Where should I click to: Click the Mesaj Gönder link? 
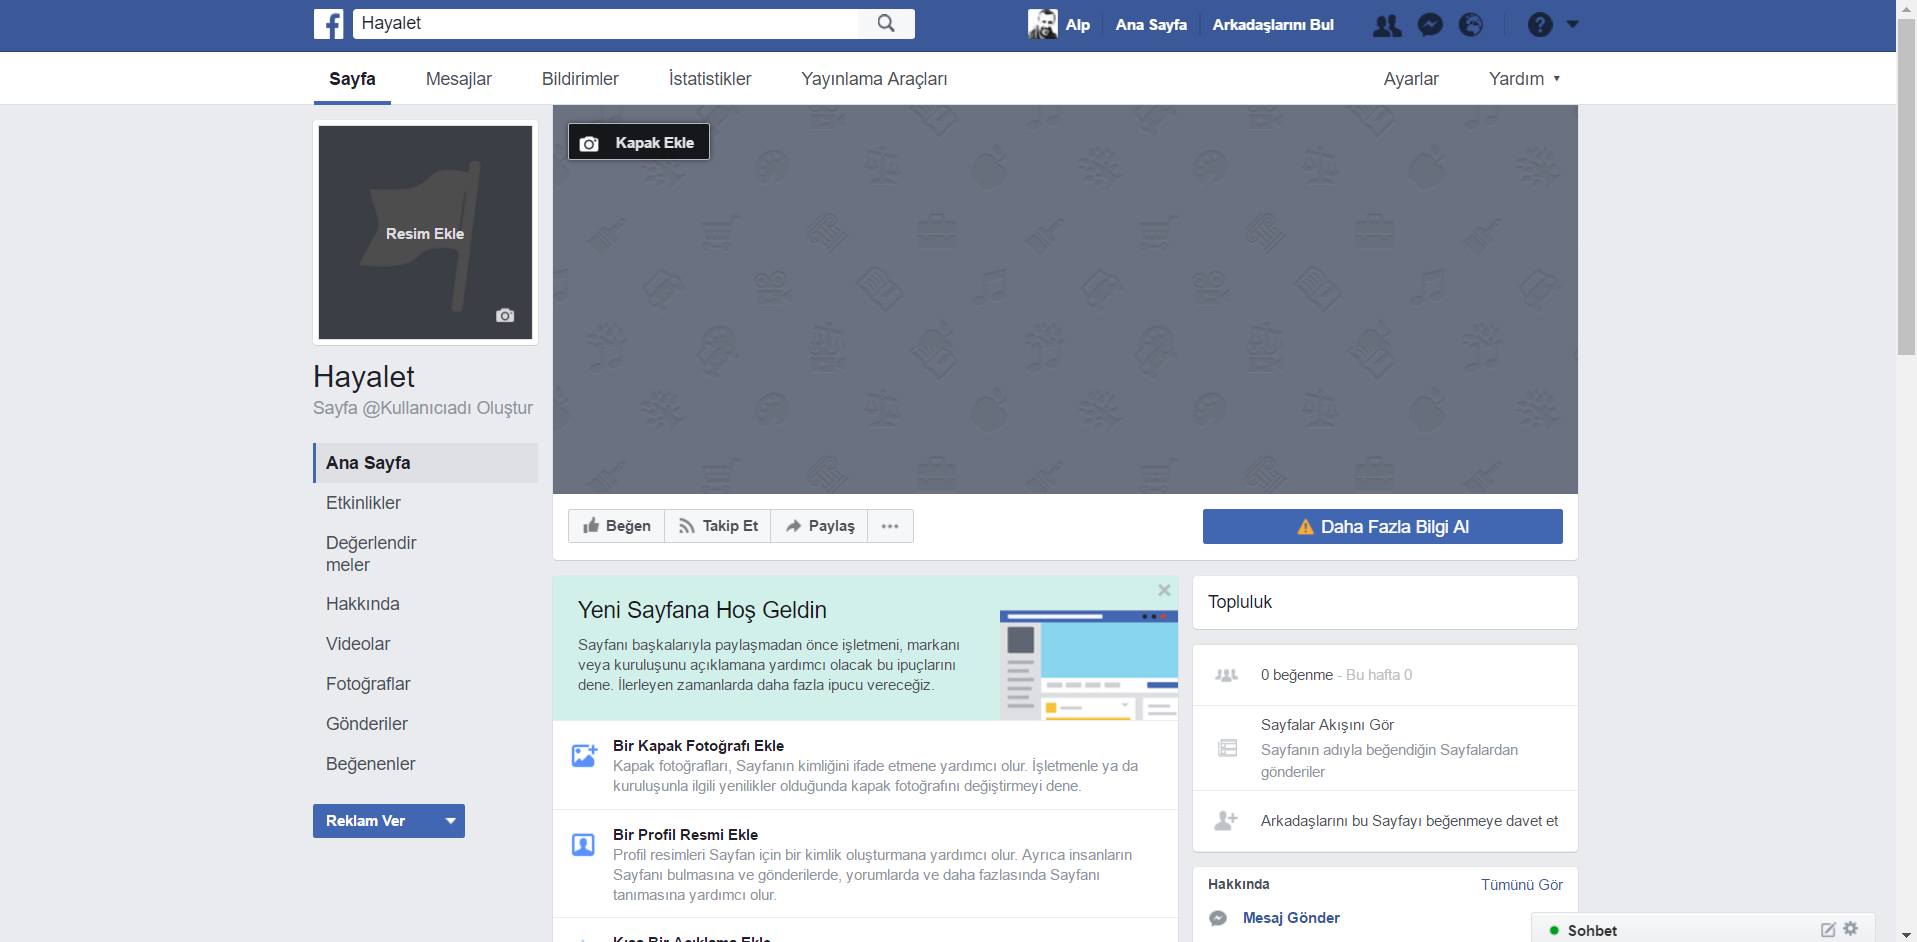1291,918
